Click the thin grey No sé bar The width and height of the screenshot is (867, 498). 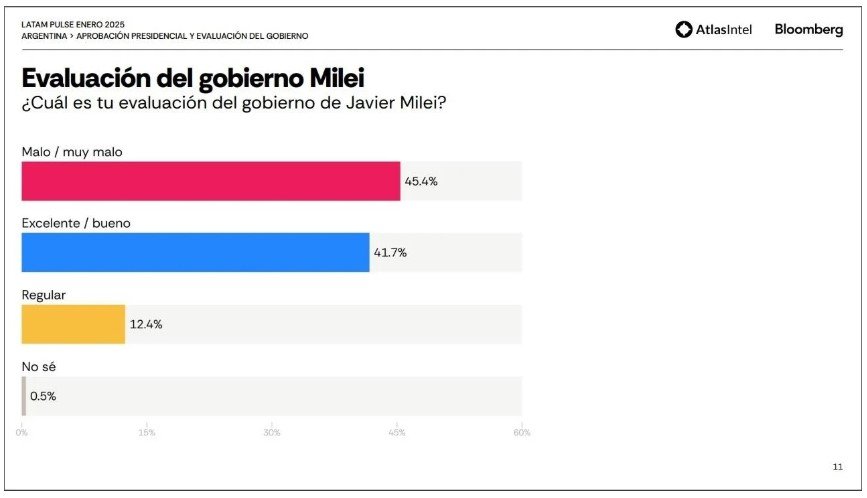[x=24, y=396]
